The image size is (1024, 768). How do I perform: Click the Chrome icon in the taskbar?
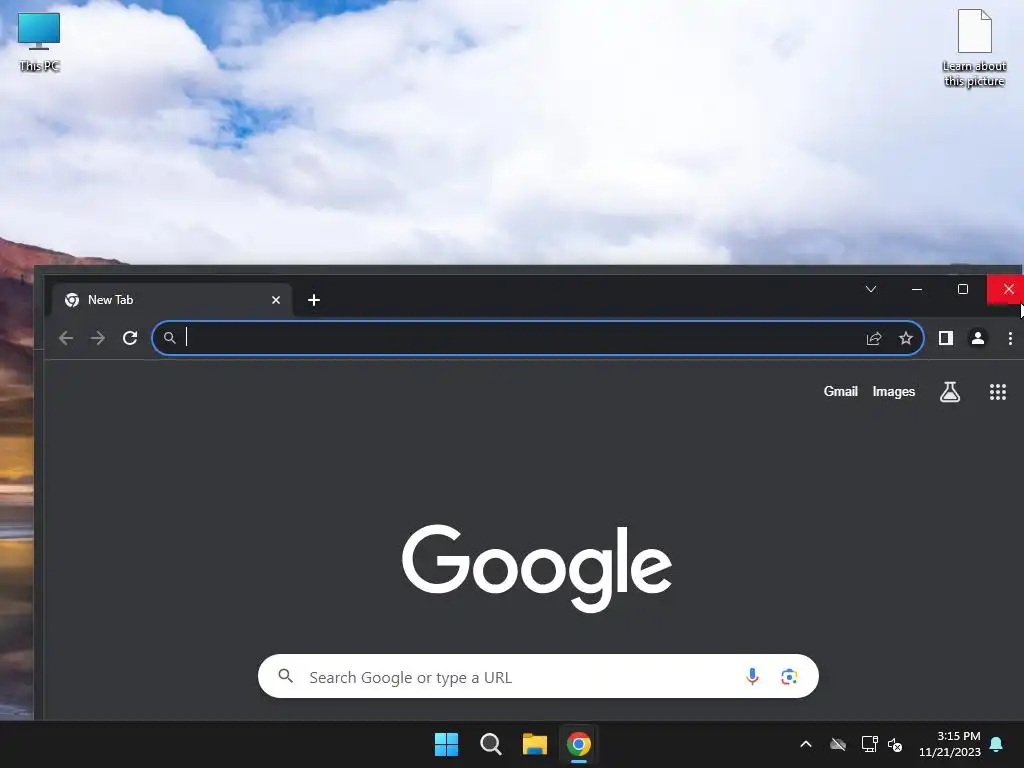click(579, 744)
